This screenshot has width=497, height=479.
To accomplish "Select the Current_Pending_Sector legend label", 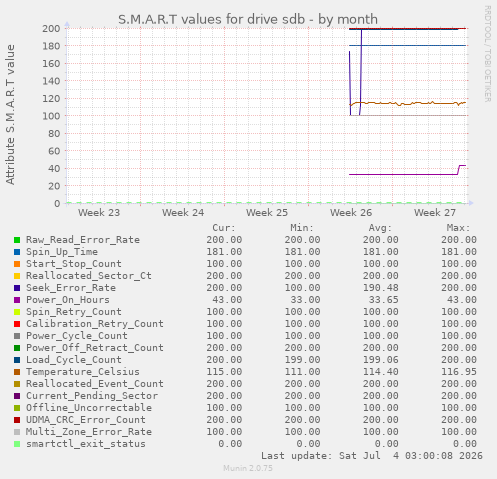I will [x=92, y=396].
